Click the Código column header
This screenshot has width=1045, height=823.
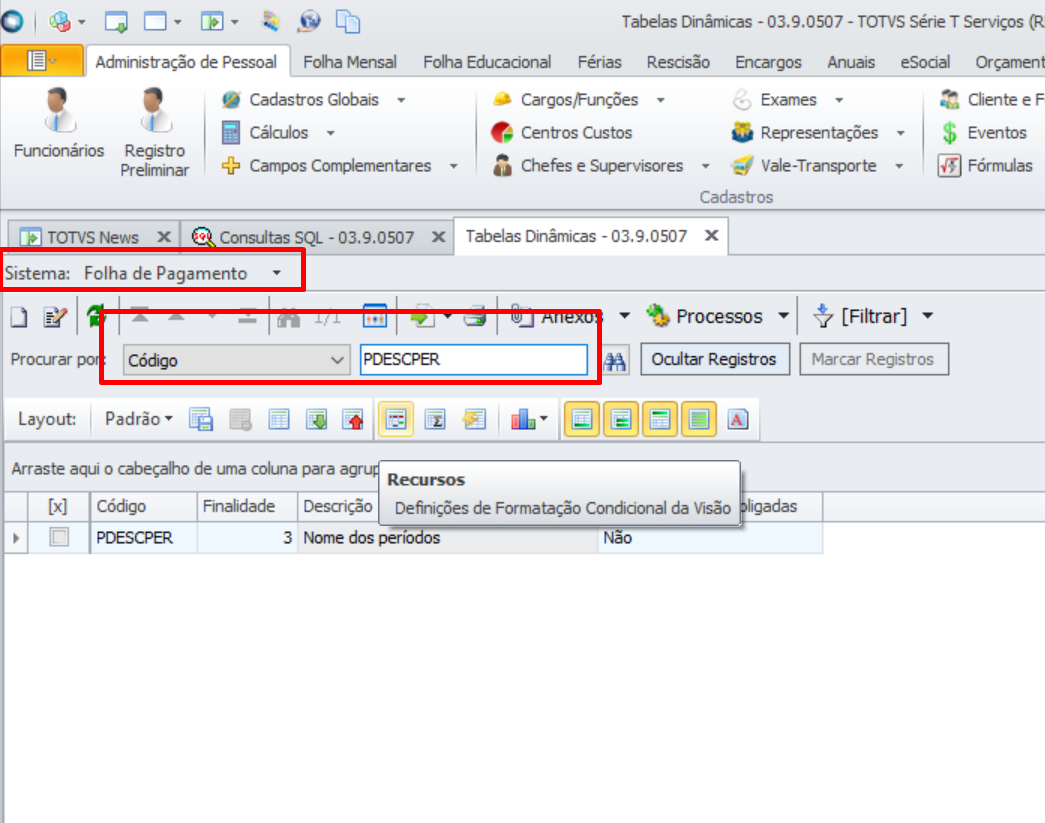(143, 506)
